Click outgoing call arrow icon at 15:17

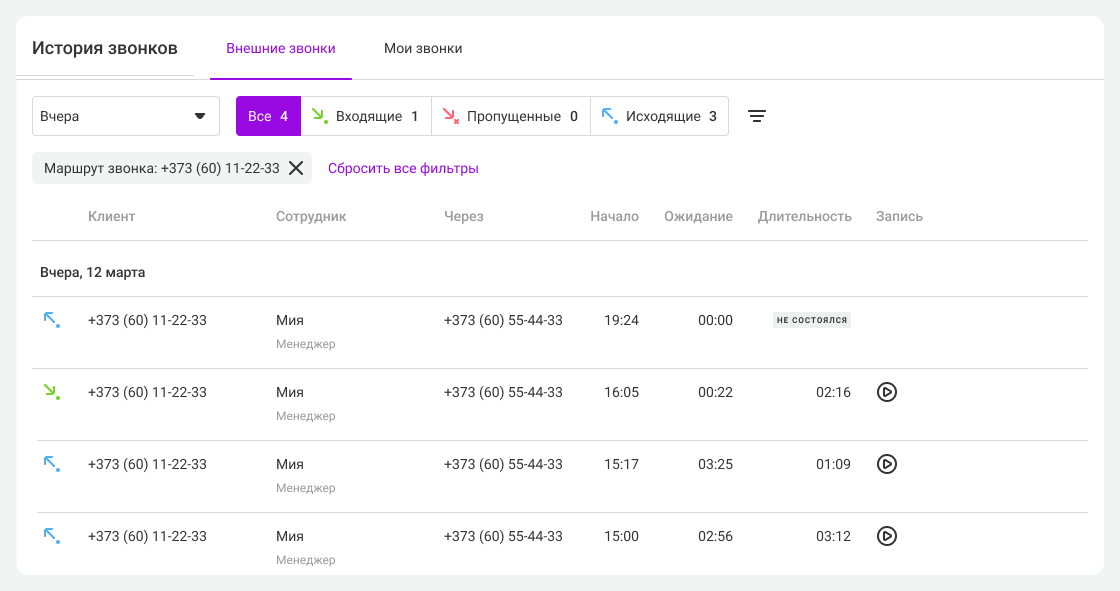51,464
